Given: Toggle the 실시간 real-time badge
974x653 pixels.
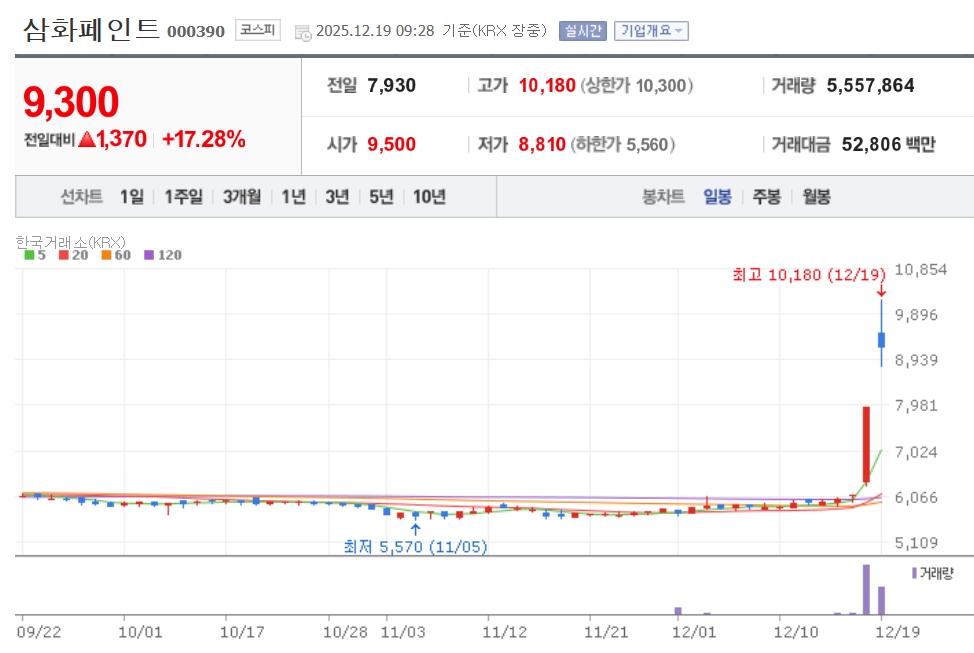Looking at the screenshot, I should (x=582, y=30).
